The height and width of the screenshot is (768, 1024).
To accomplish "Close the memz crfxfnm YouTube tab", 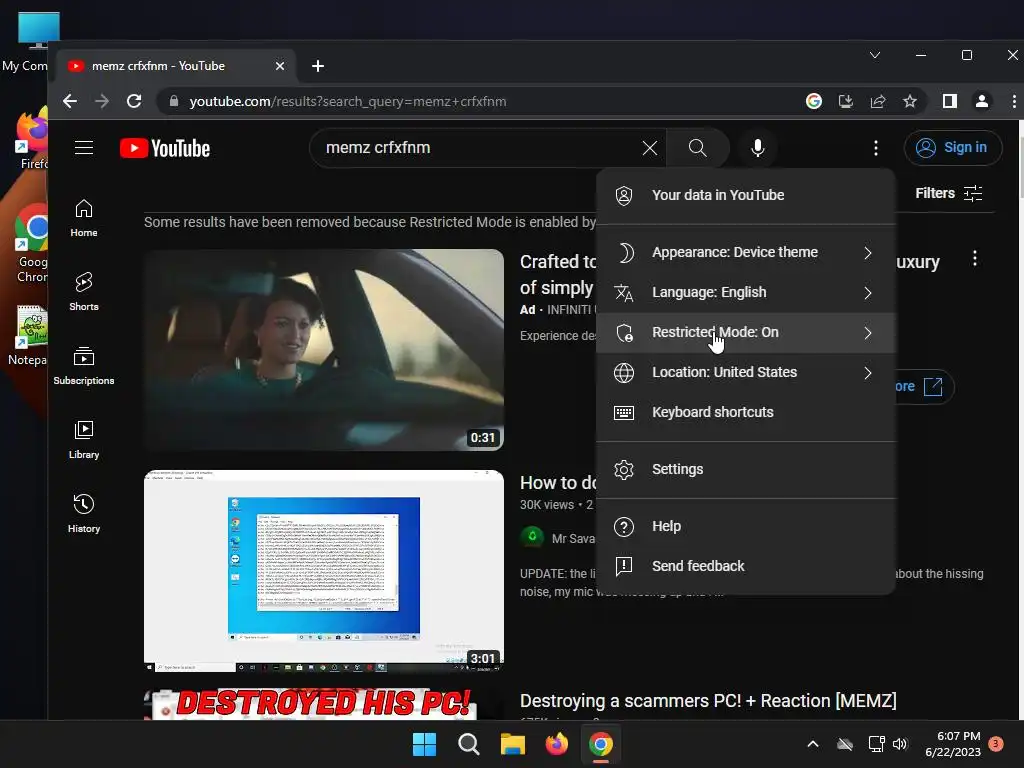I will coord(280,66).
